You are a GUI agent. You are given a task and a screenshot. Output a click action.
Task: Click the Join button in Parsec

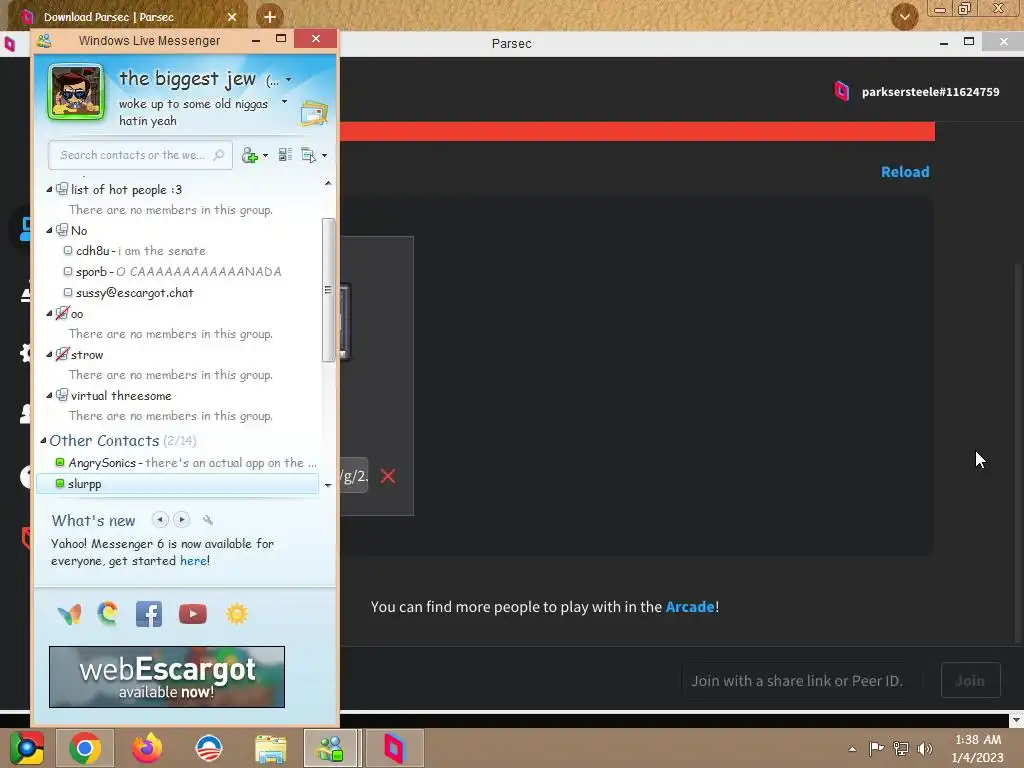[970, 680]
